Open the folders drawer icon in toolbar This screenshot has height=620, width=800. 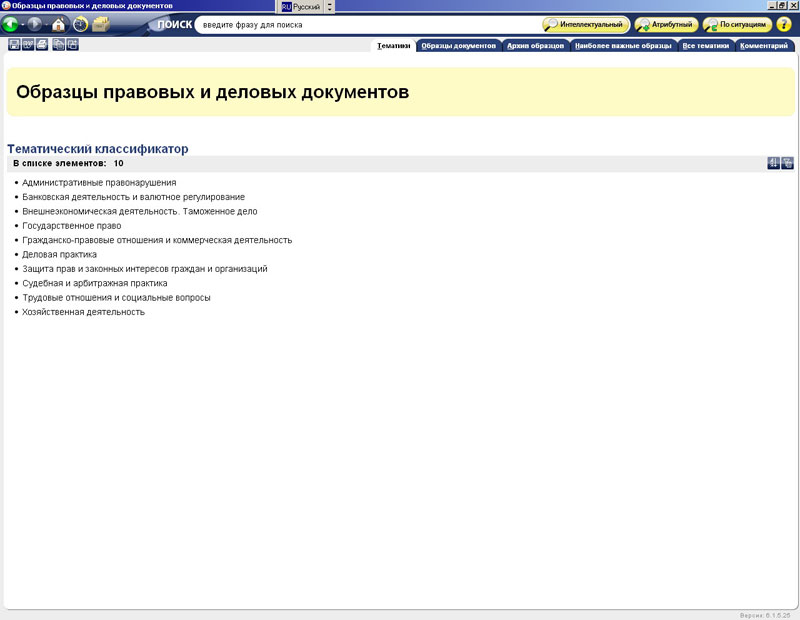pos(101,25)
